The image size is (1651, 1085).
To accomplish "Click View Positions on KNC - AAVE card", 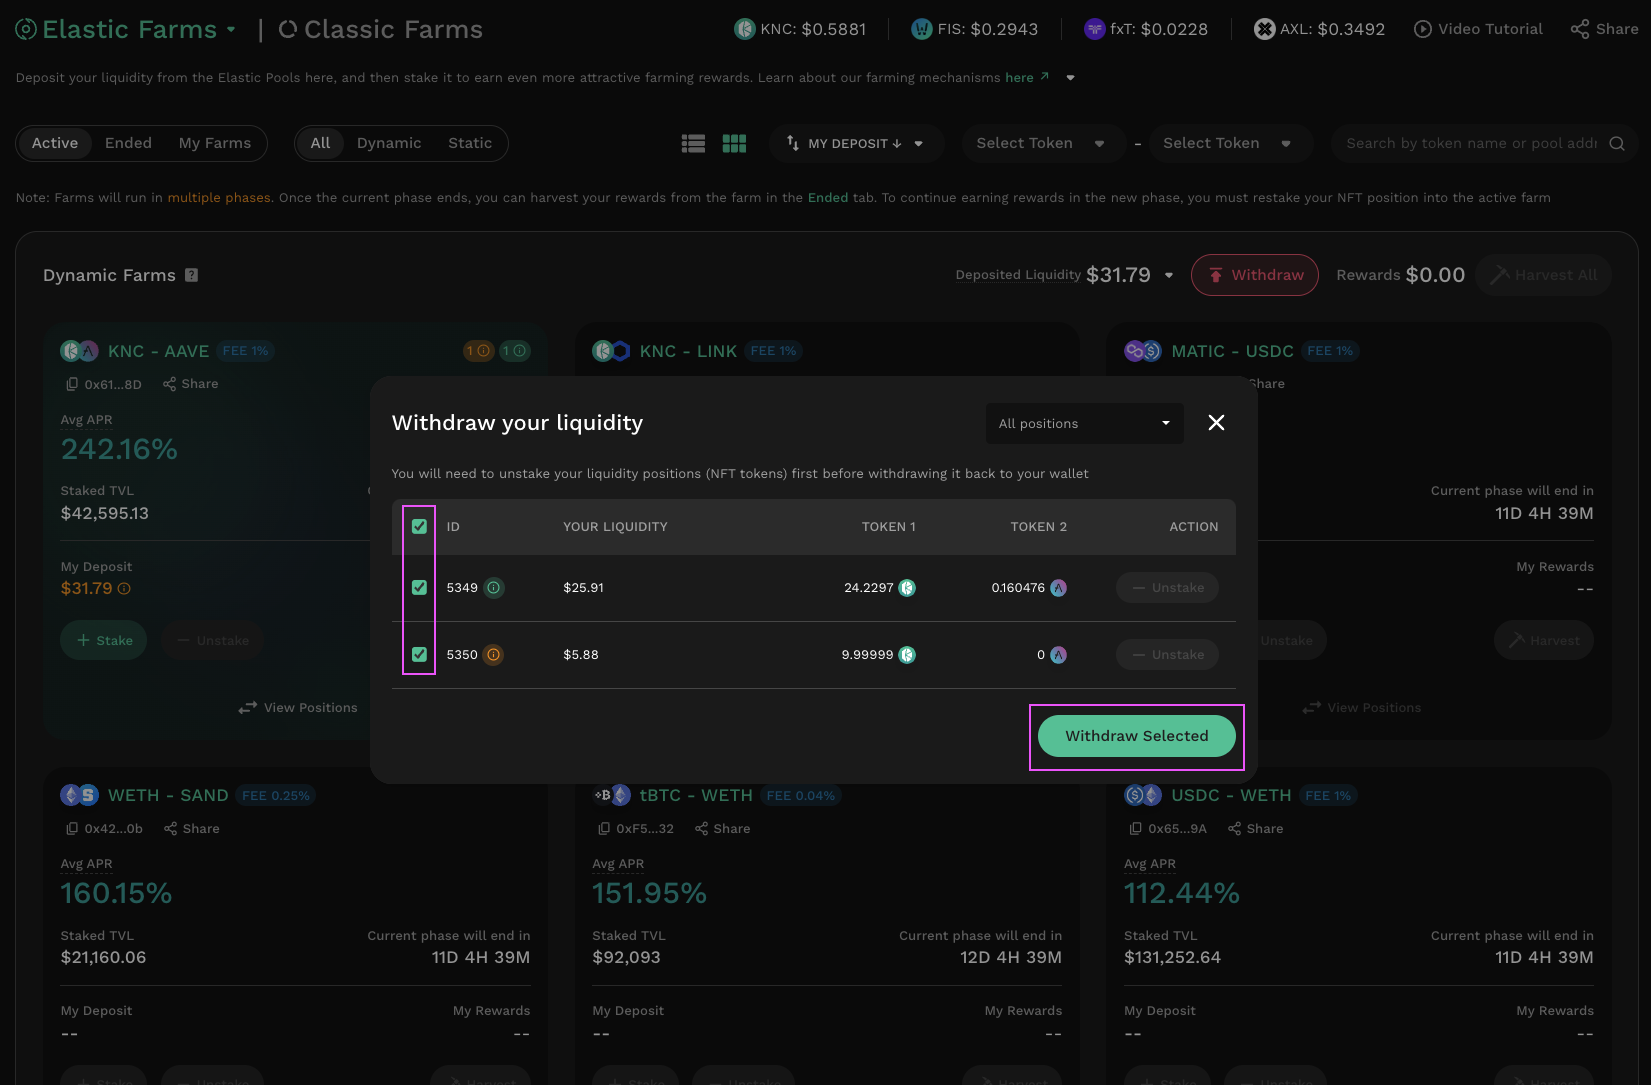I will (298, 708).
